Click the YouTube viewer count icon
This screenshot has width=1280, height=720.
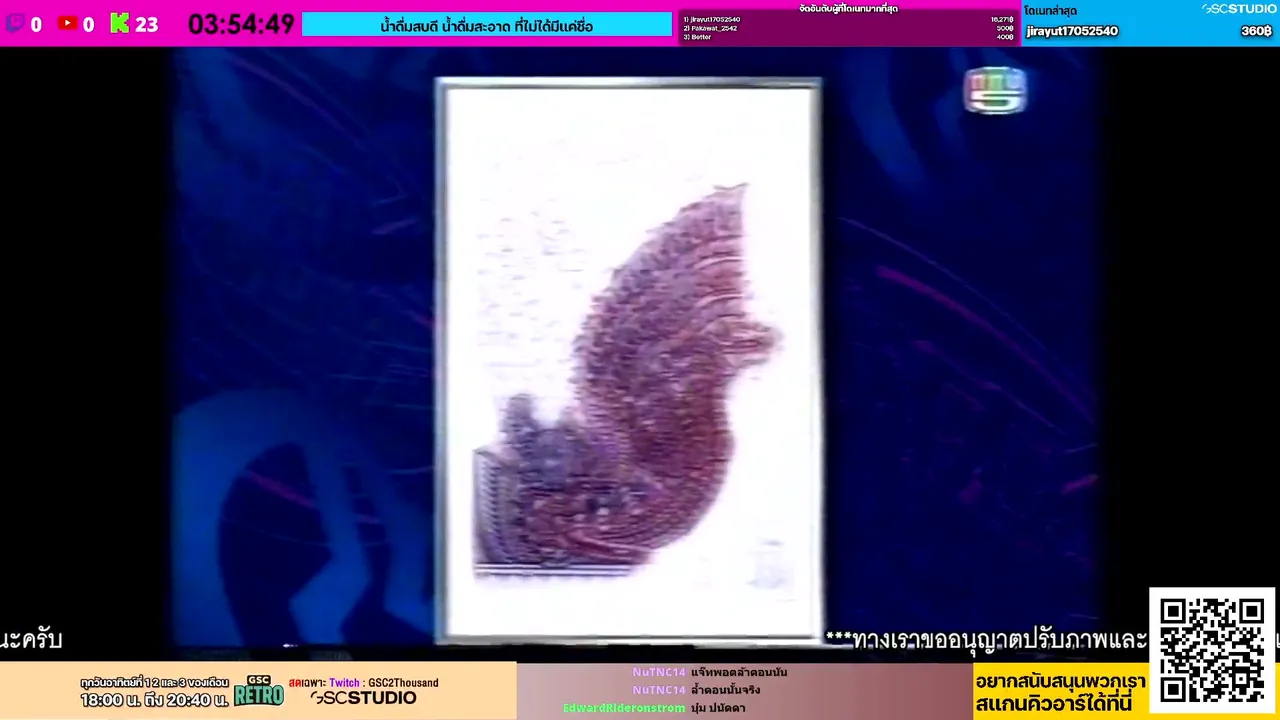point(67,23)
